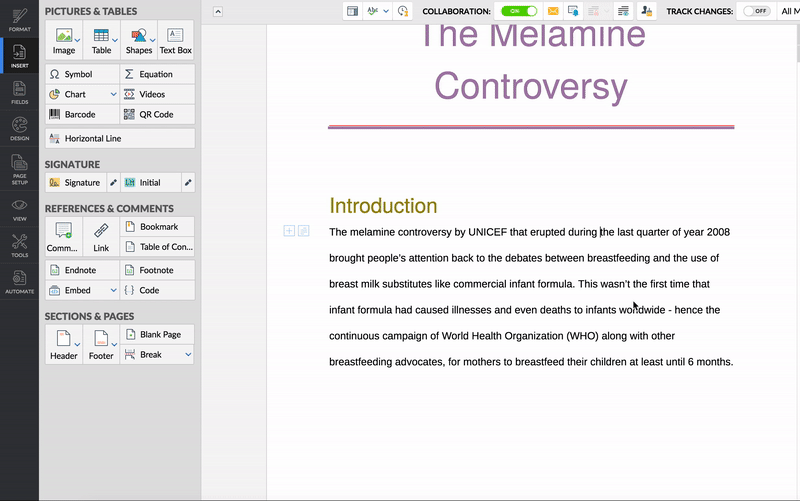
Task: Open the notification bell document icon
Action: pos(573,11)
